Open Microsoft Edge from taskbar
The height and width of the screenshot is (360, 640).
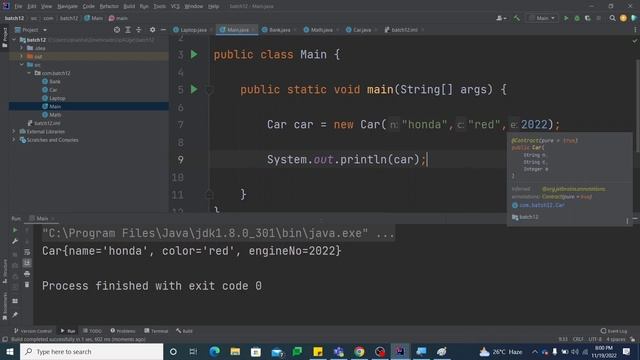point(215,351)
